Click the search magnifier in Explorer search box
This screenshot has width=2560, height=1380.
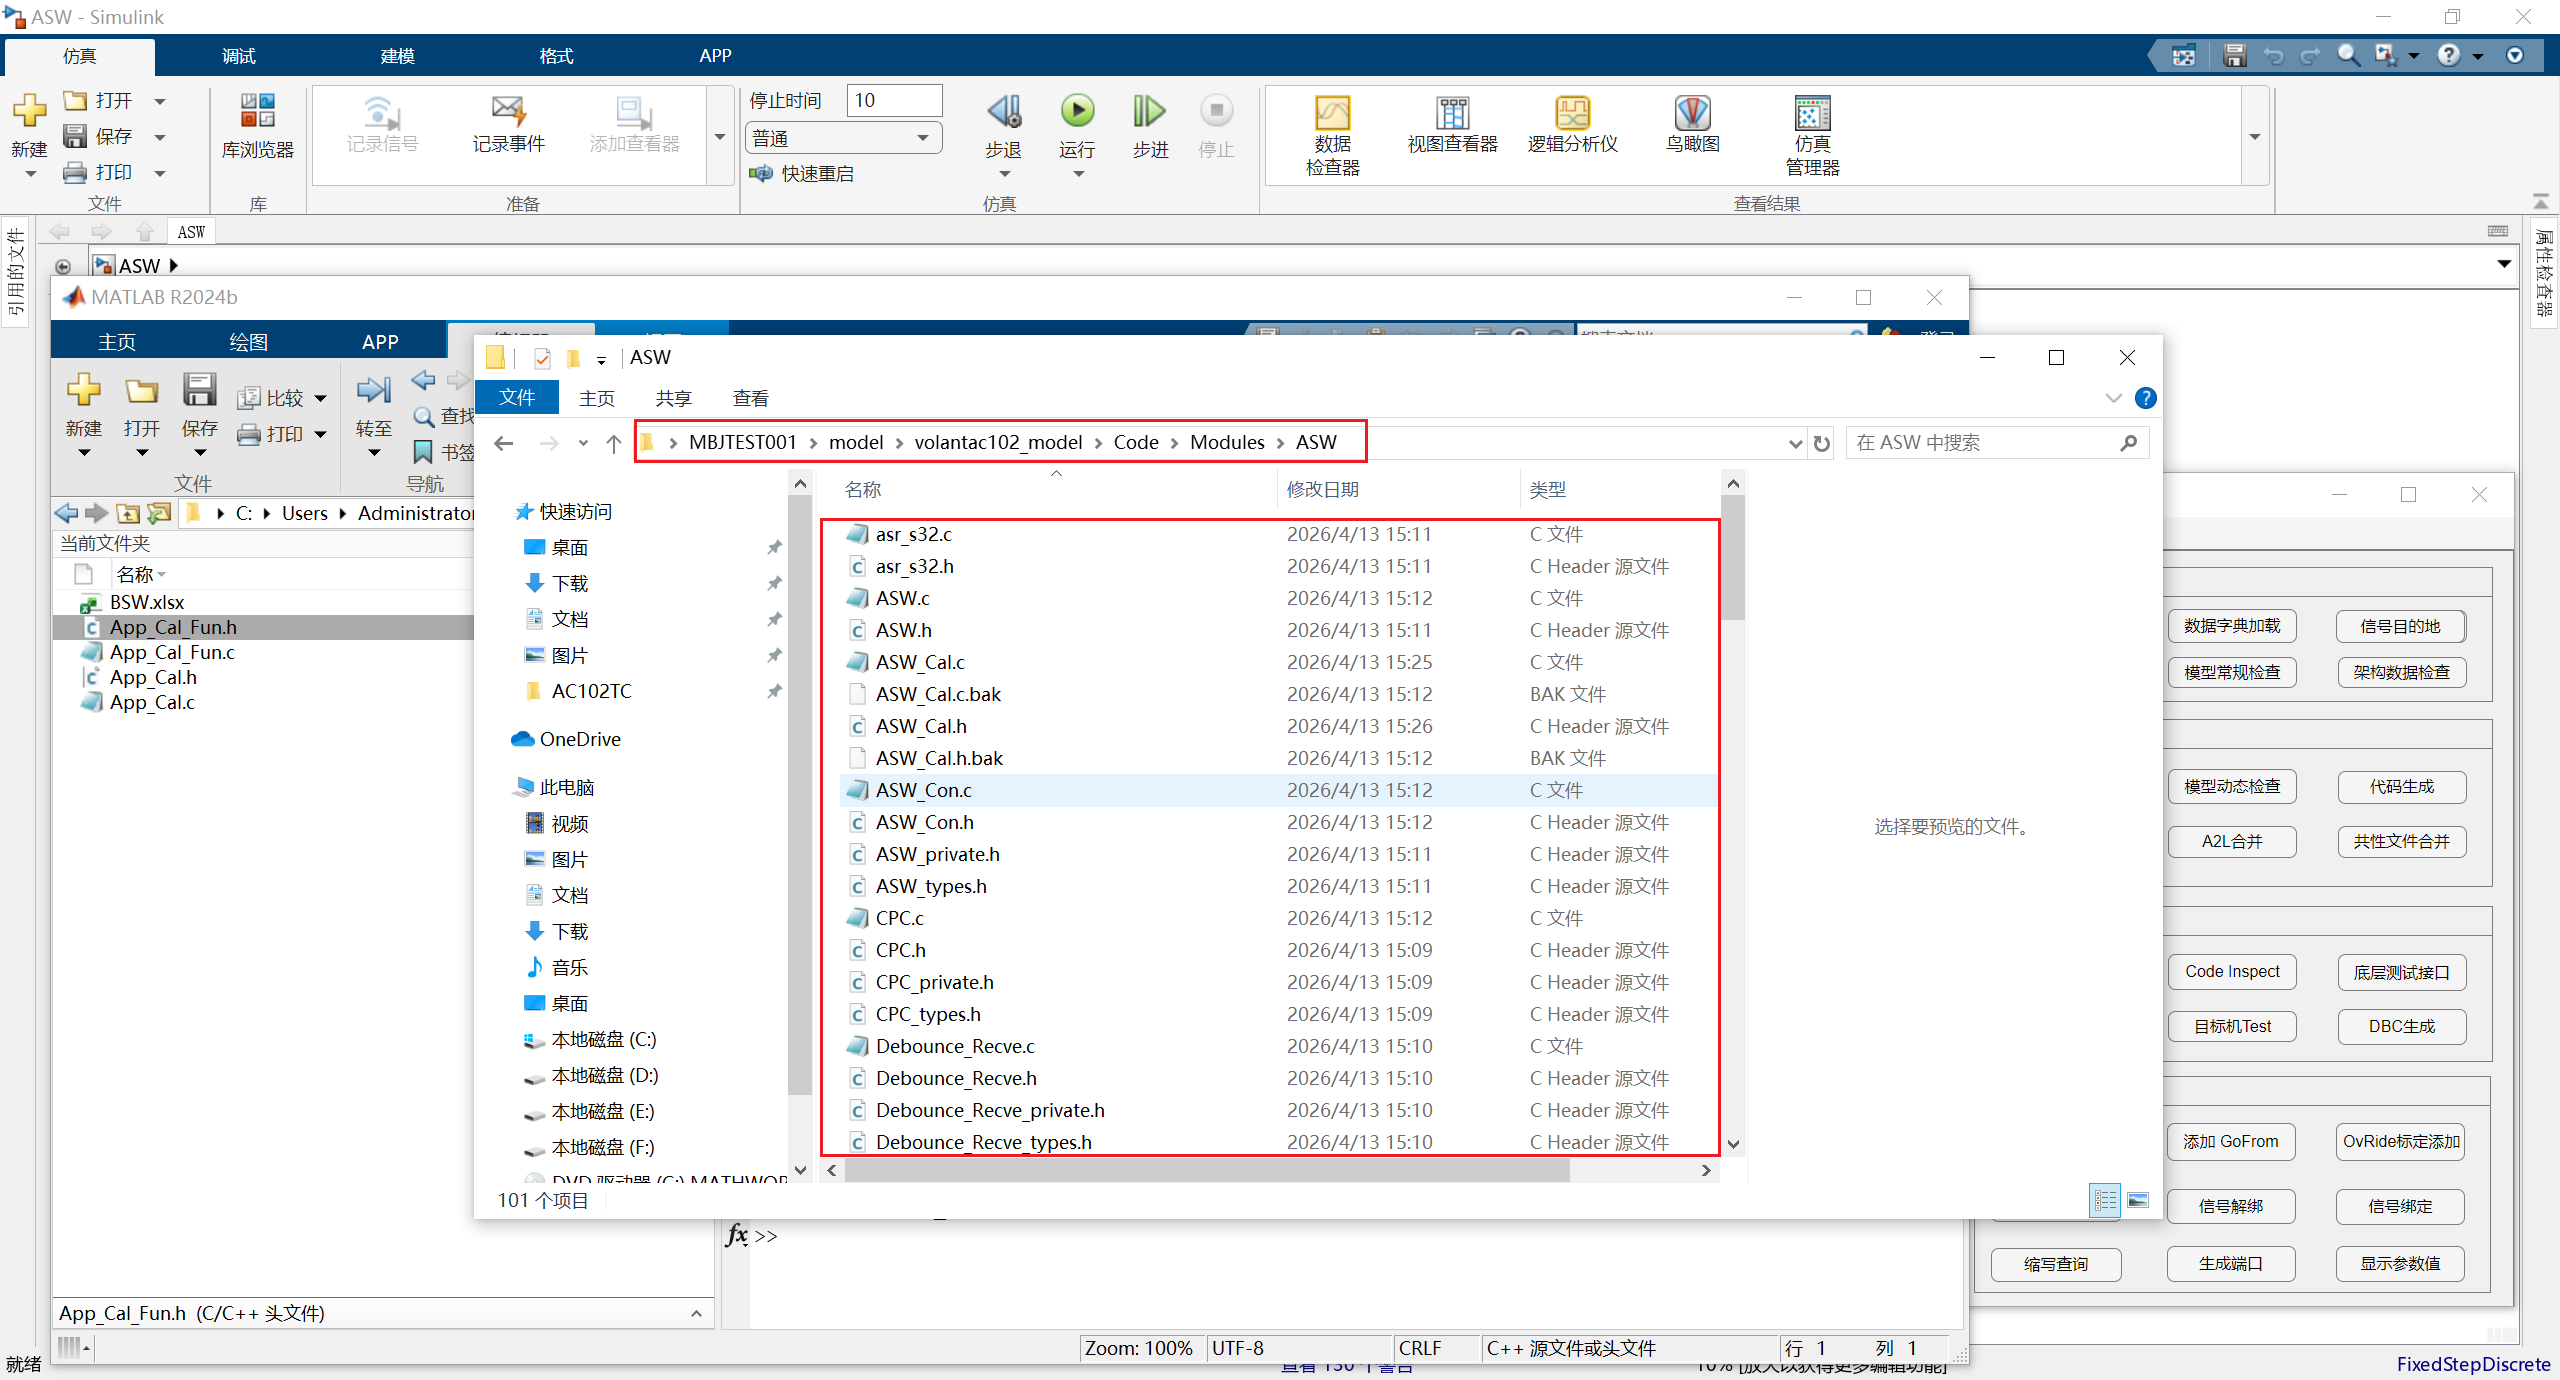(x=2129, y=443)
